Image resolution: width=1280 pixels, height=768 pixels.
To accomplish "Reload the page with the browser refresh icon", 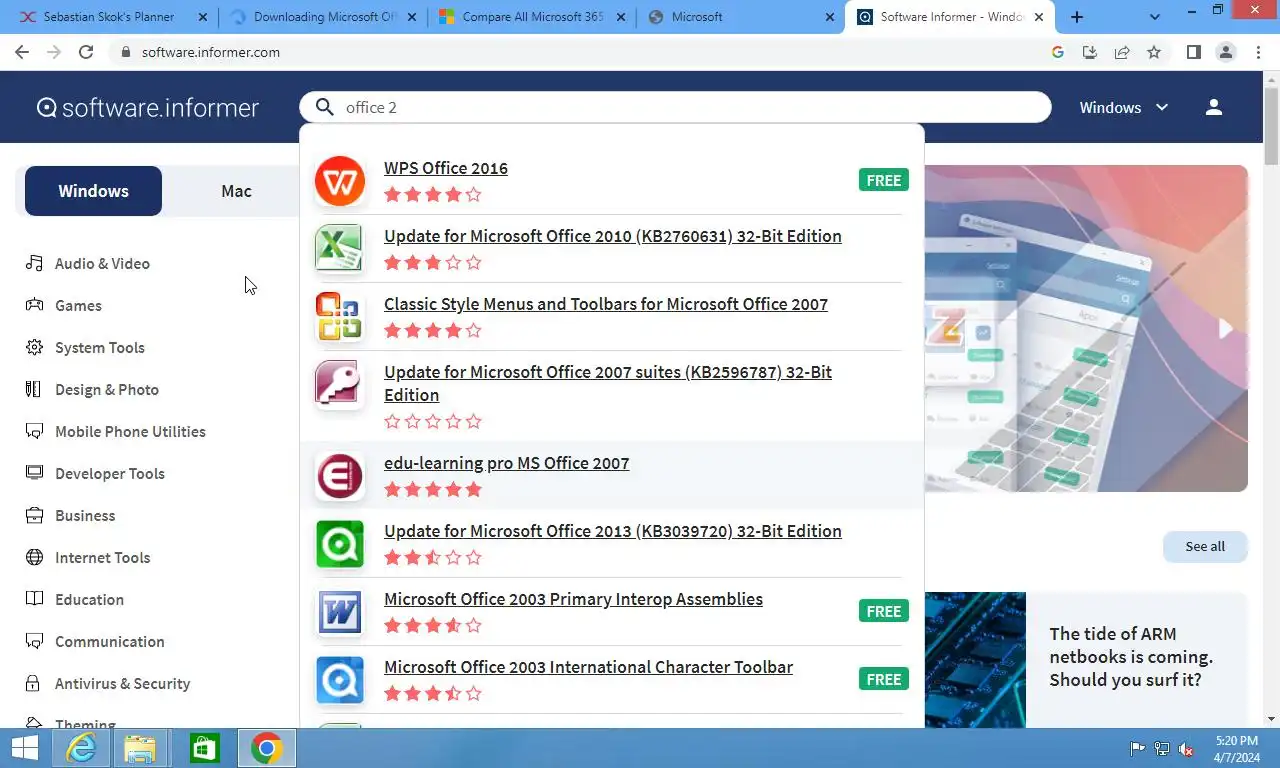I will [86, 52].
